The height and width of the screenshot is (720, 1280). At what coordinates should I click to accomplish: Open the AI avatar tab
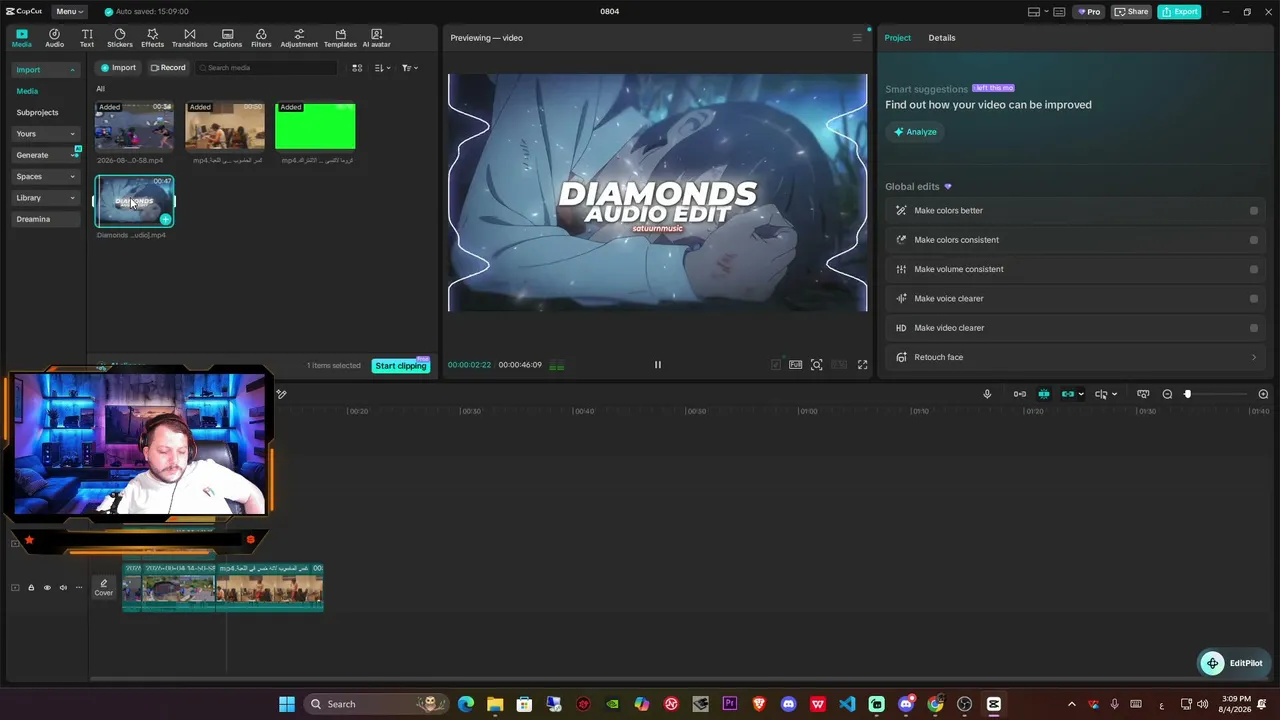(376, 38)
